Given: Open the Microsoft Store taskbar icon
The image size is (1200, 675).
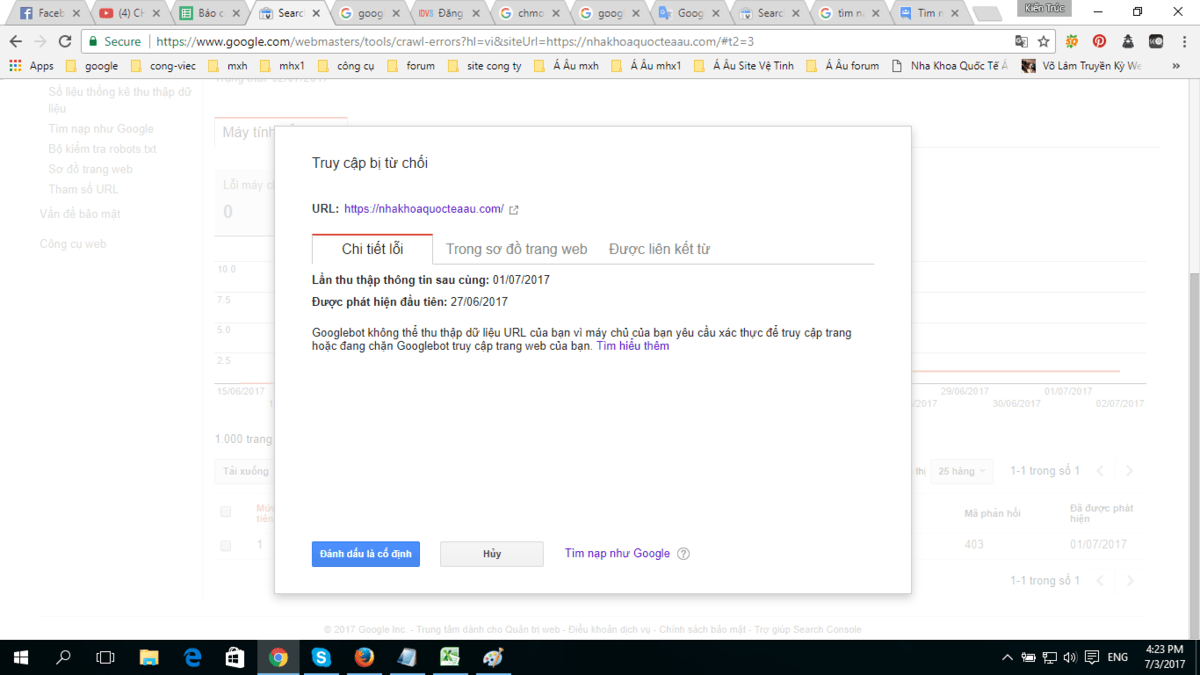Looking at the screenshot, I should click(235, 657).
